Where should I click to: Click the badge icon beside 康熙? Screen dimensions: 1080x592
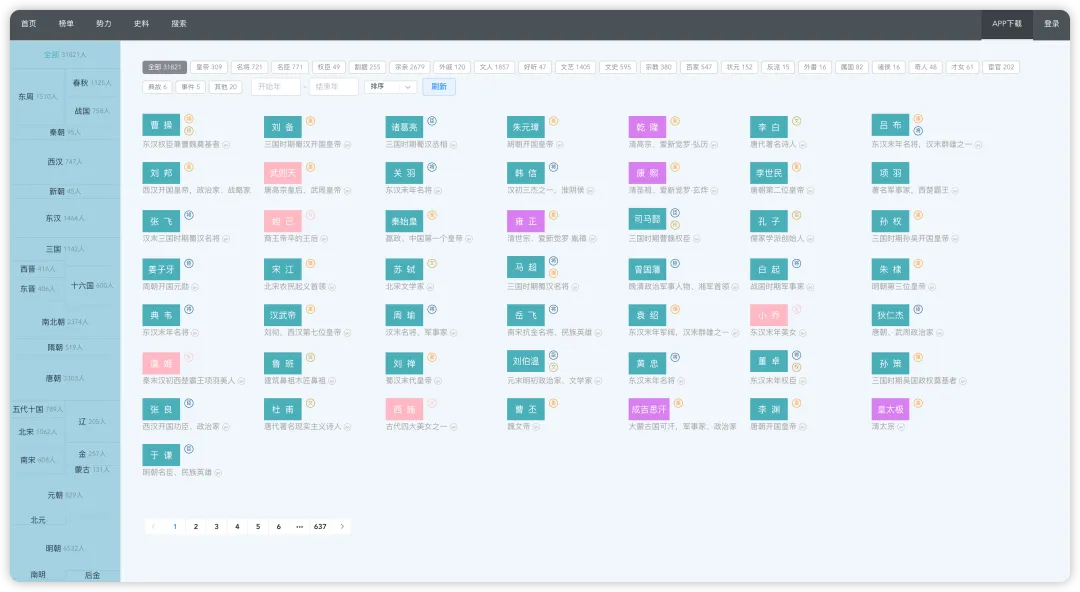tap(675, 167)
